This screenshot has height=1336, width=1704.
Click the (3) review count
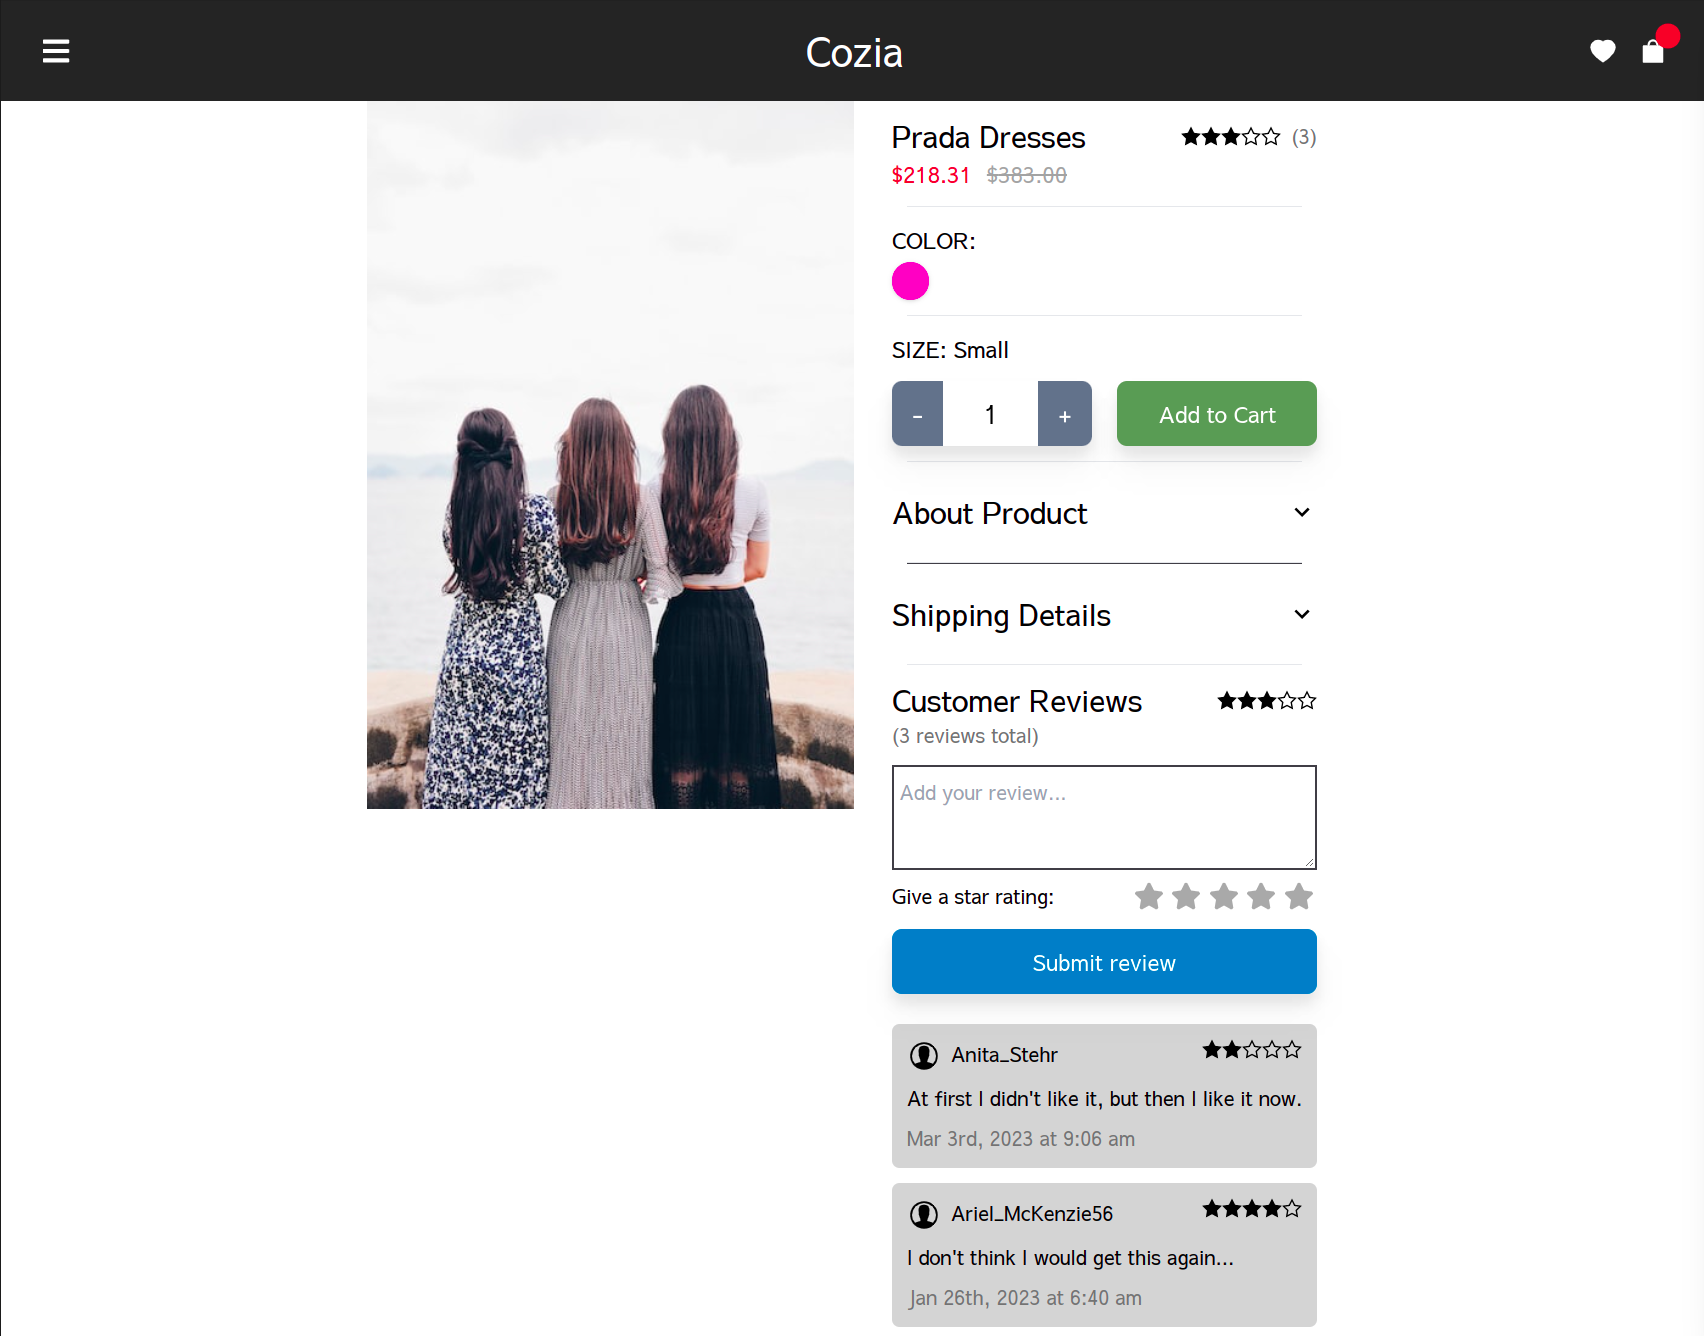[1304, 137]
